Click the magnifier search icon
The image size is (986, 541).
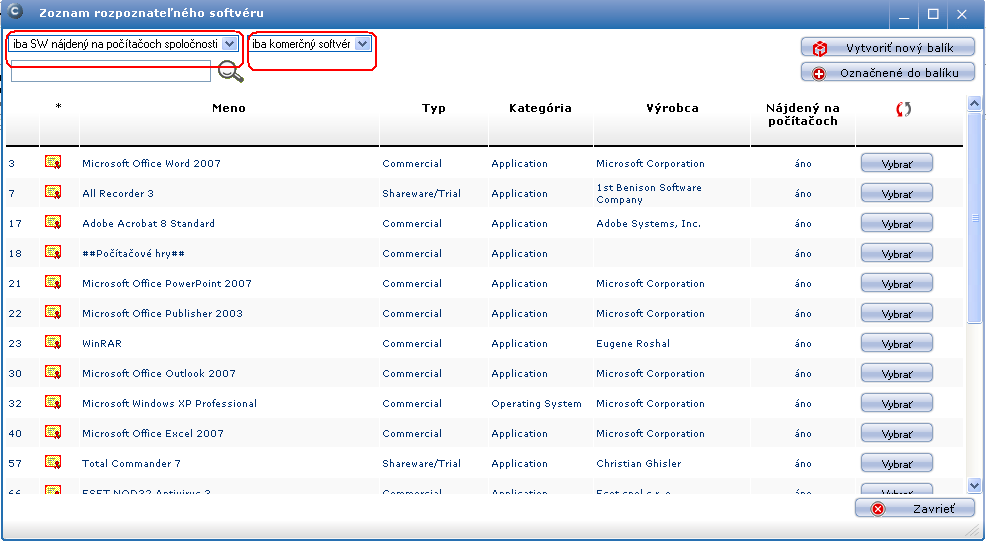231,72
